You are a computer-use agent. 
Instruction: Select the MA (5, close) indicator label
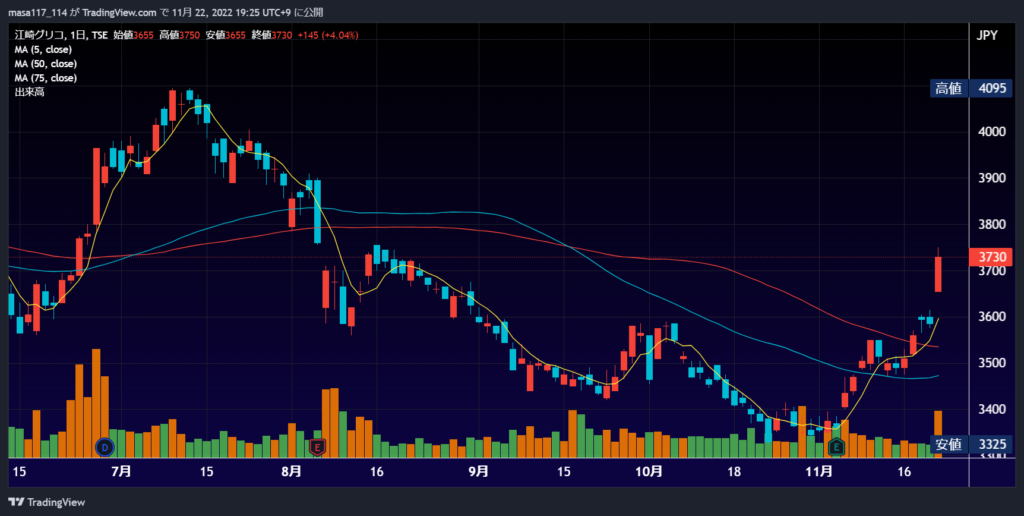(x=43, y=50)
